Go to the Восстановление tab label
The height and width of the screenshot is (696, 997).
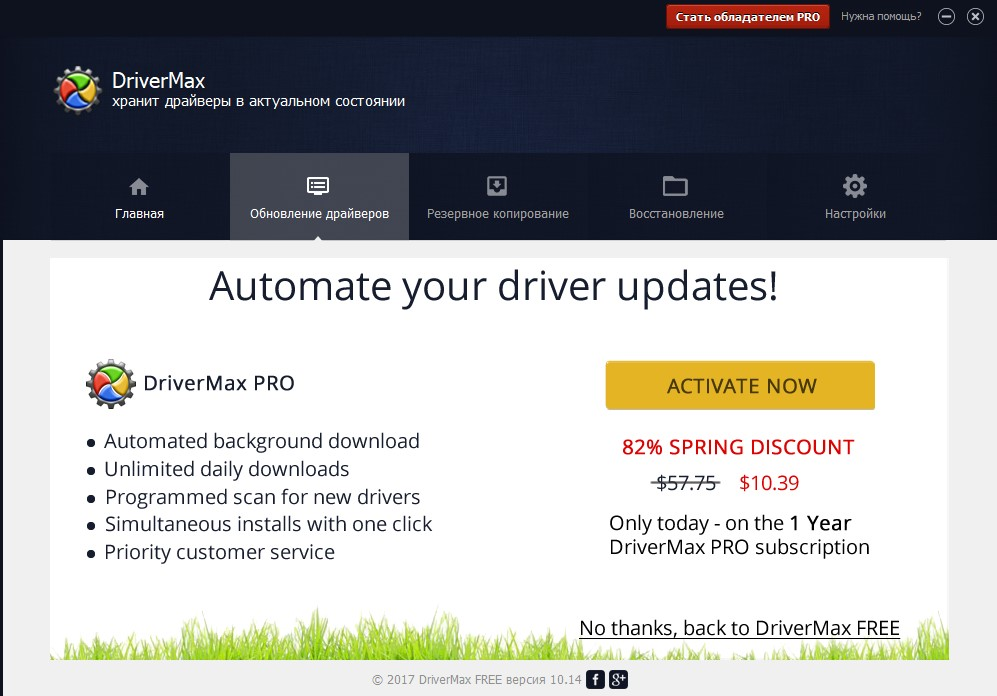tap(677, 214)
